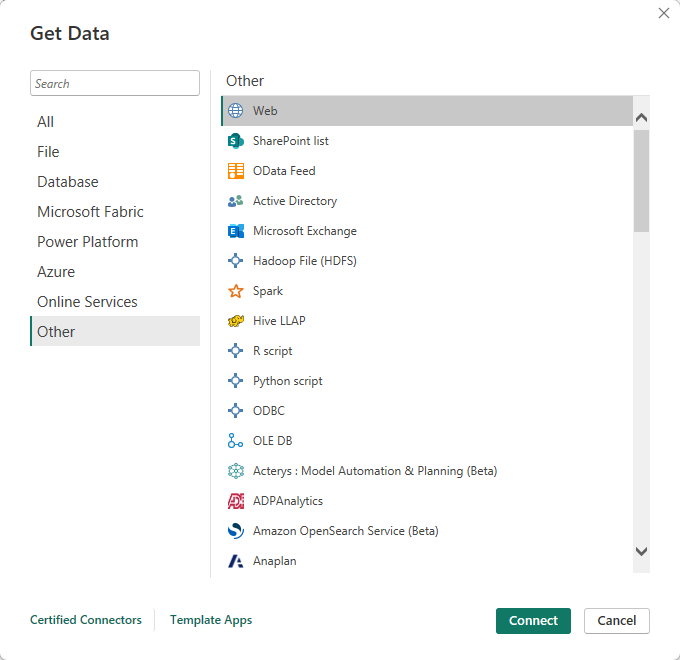Select the Online Services category
Viewport: 680px width, 660px height.
click(115, 301)
